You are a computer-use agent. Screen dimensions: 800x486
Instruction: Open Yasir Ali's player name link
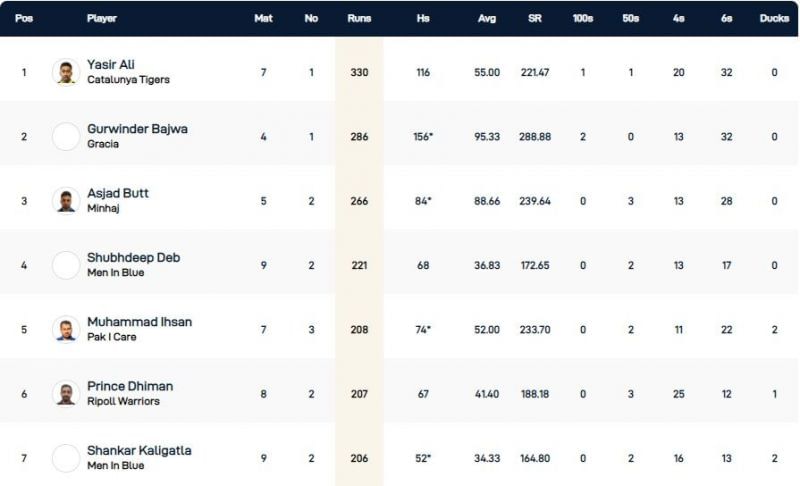coord(111,65)
